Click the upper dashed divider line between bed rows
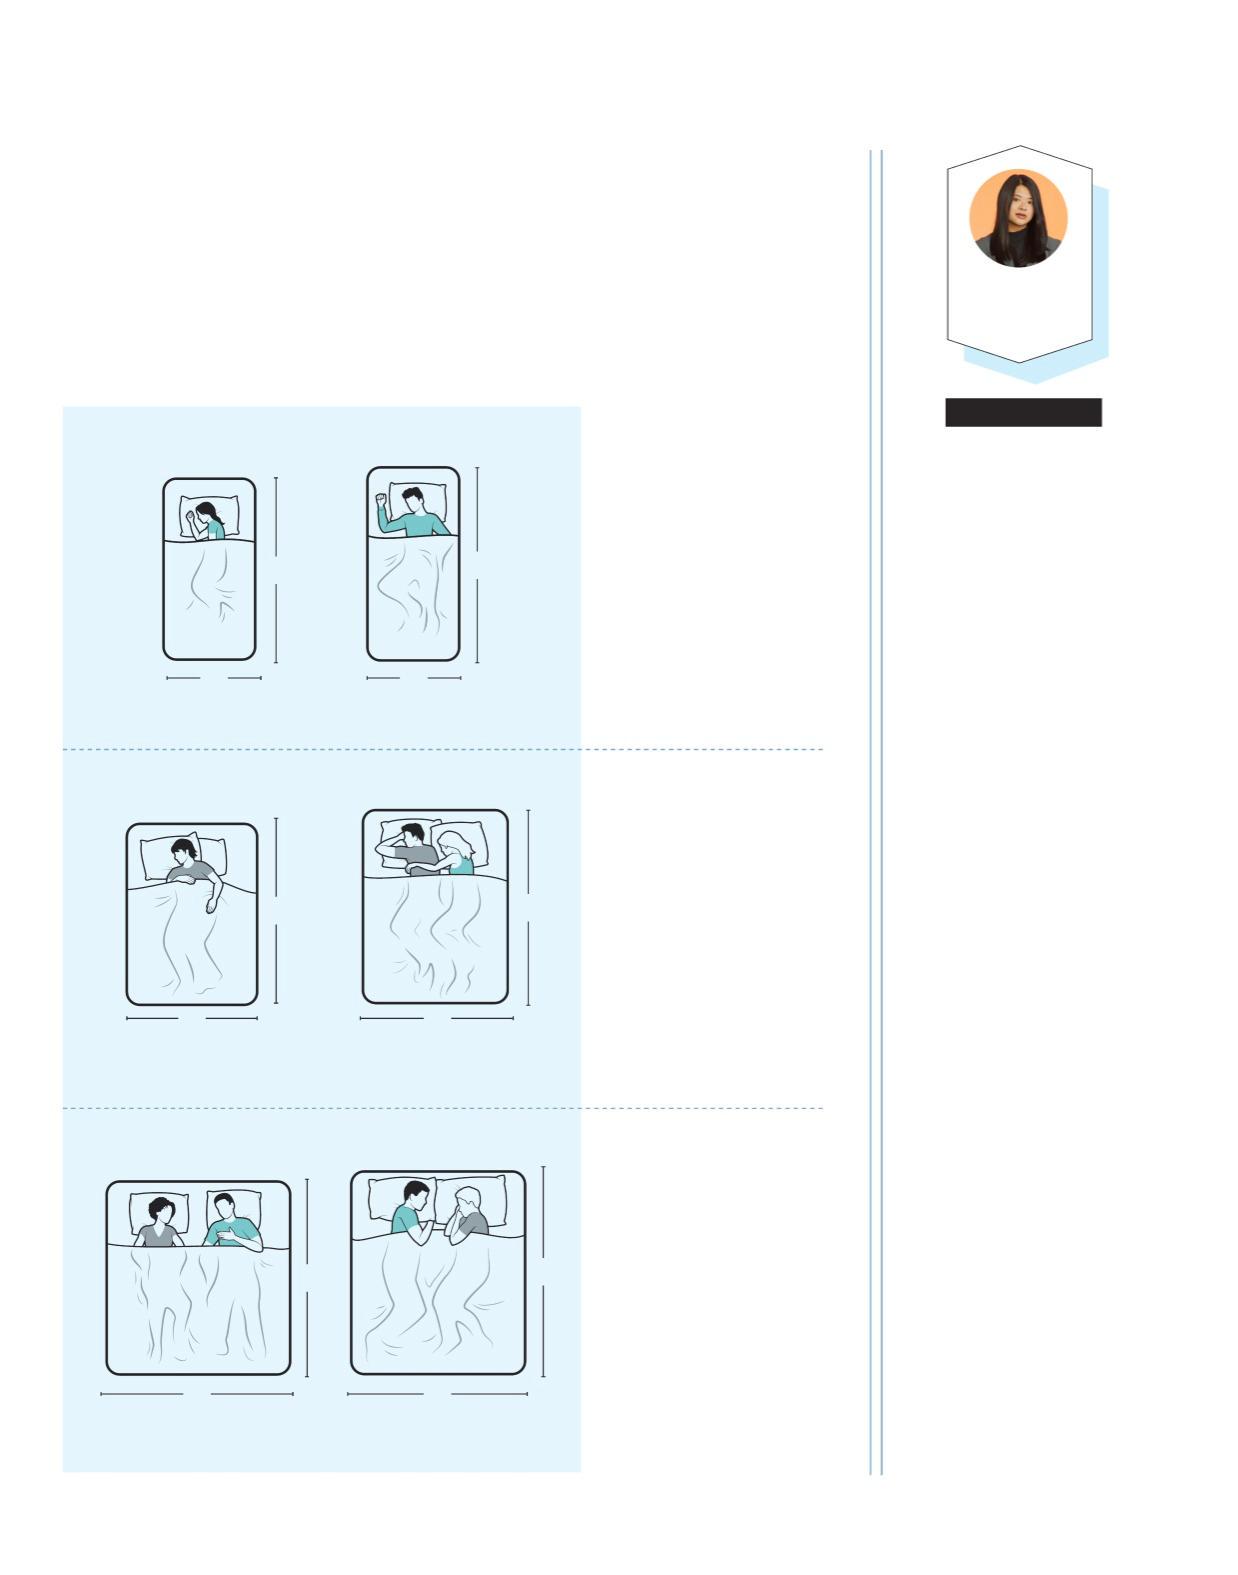The width and height of the screenshot is (1238, 1575). [x=442, y=749]
